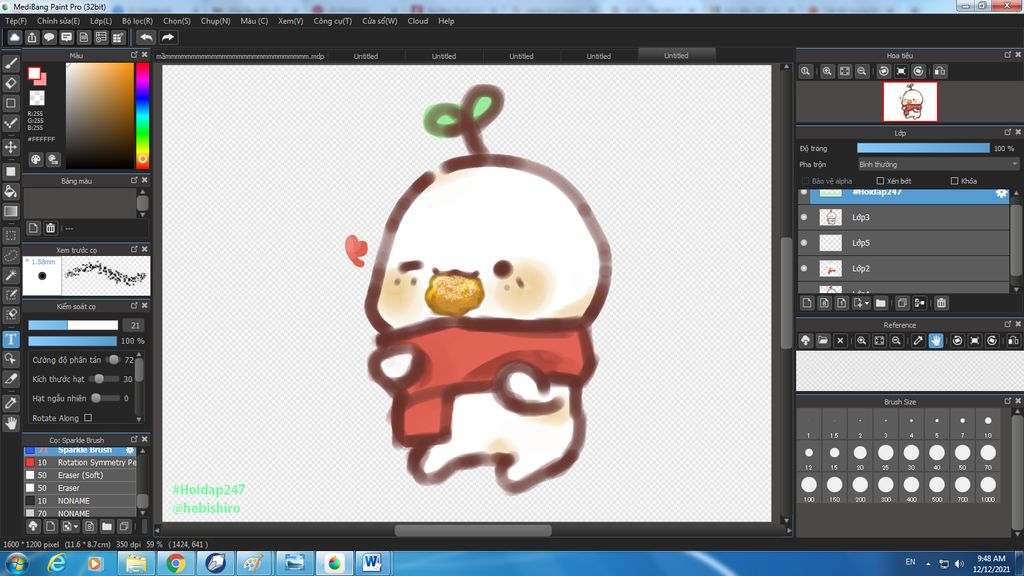
Task: Open a reference image with folder icon
Action: 823,340
